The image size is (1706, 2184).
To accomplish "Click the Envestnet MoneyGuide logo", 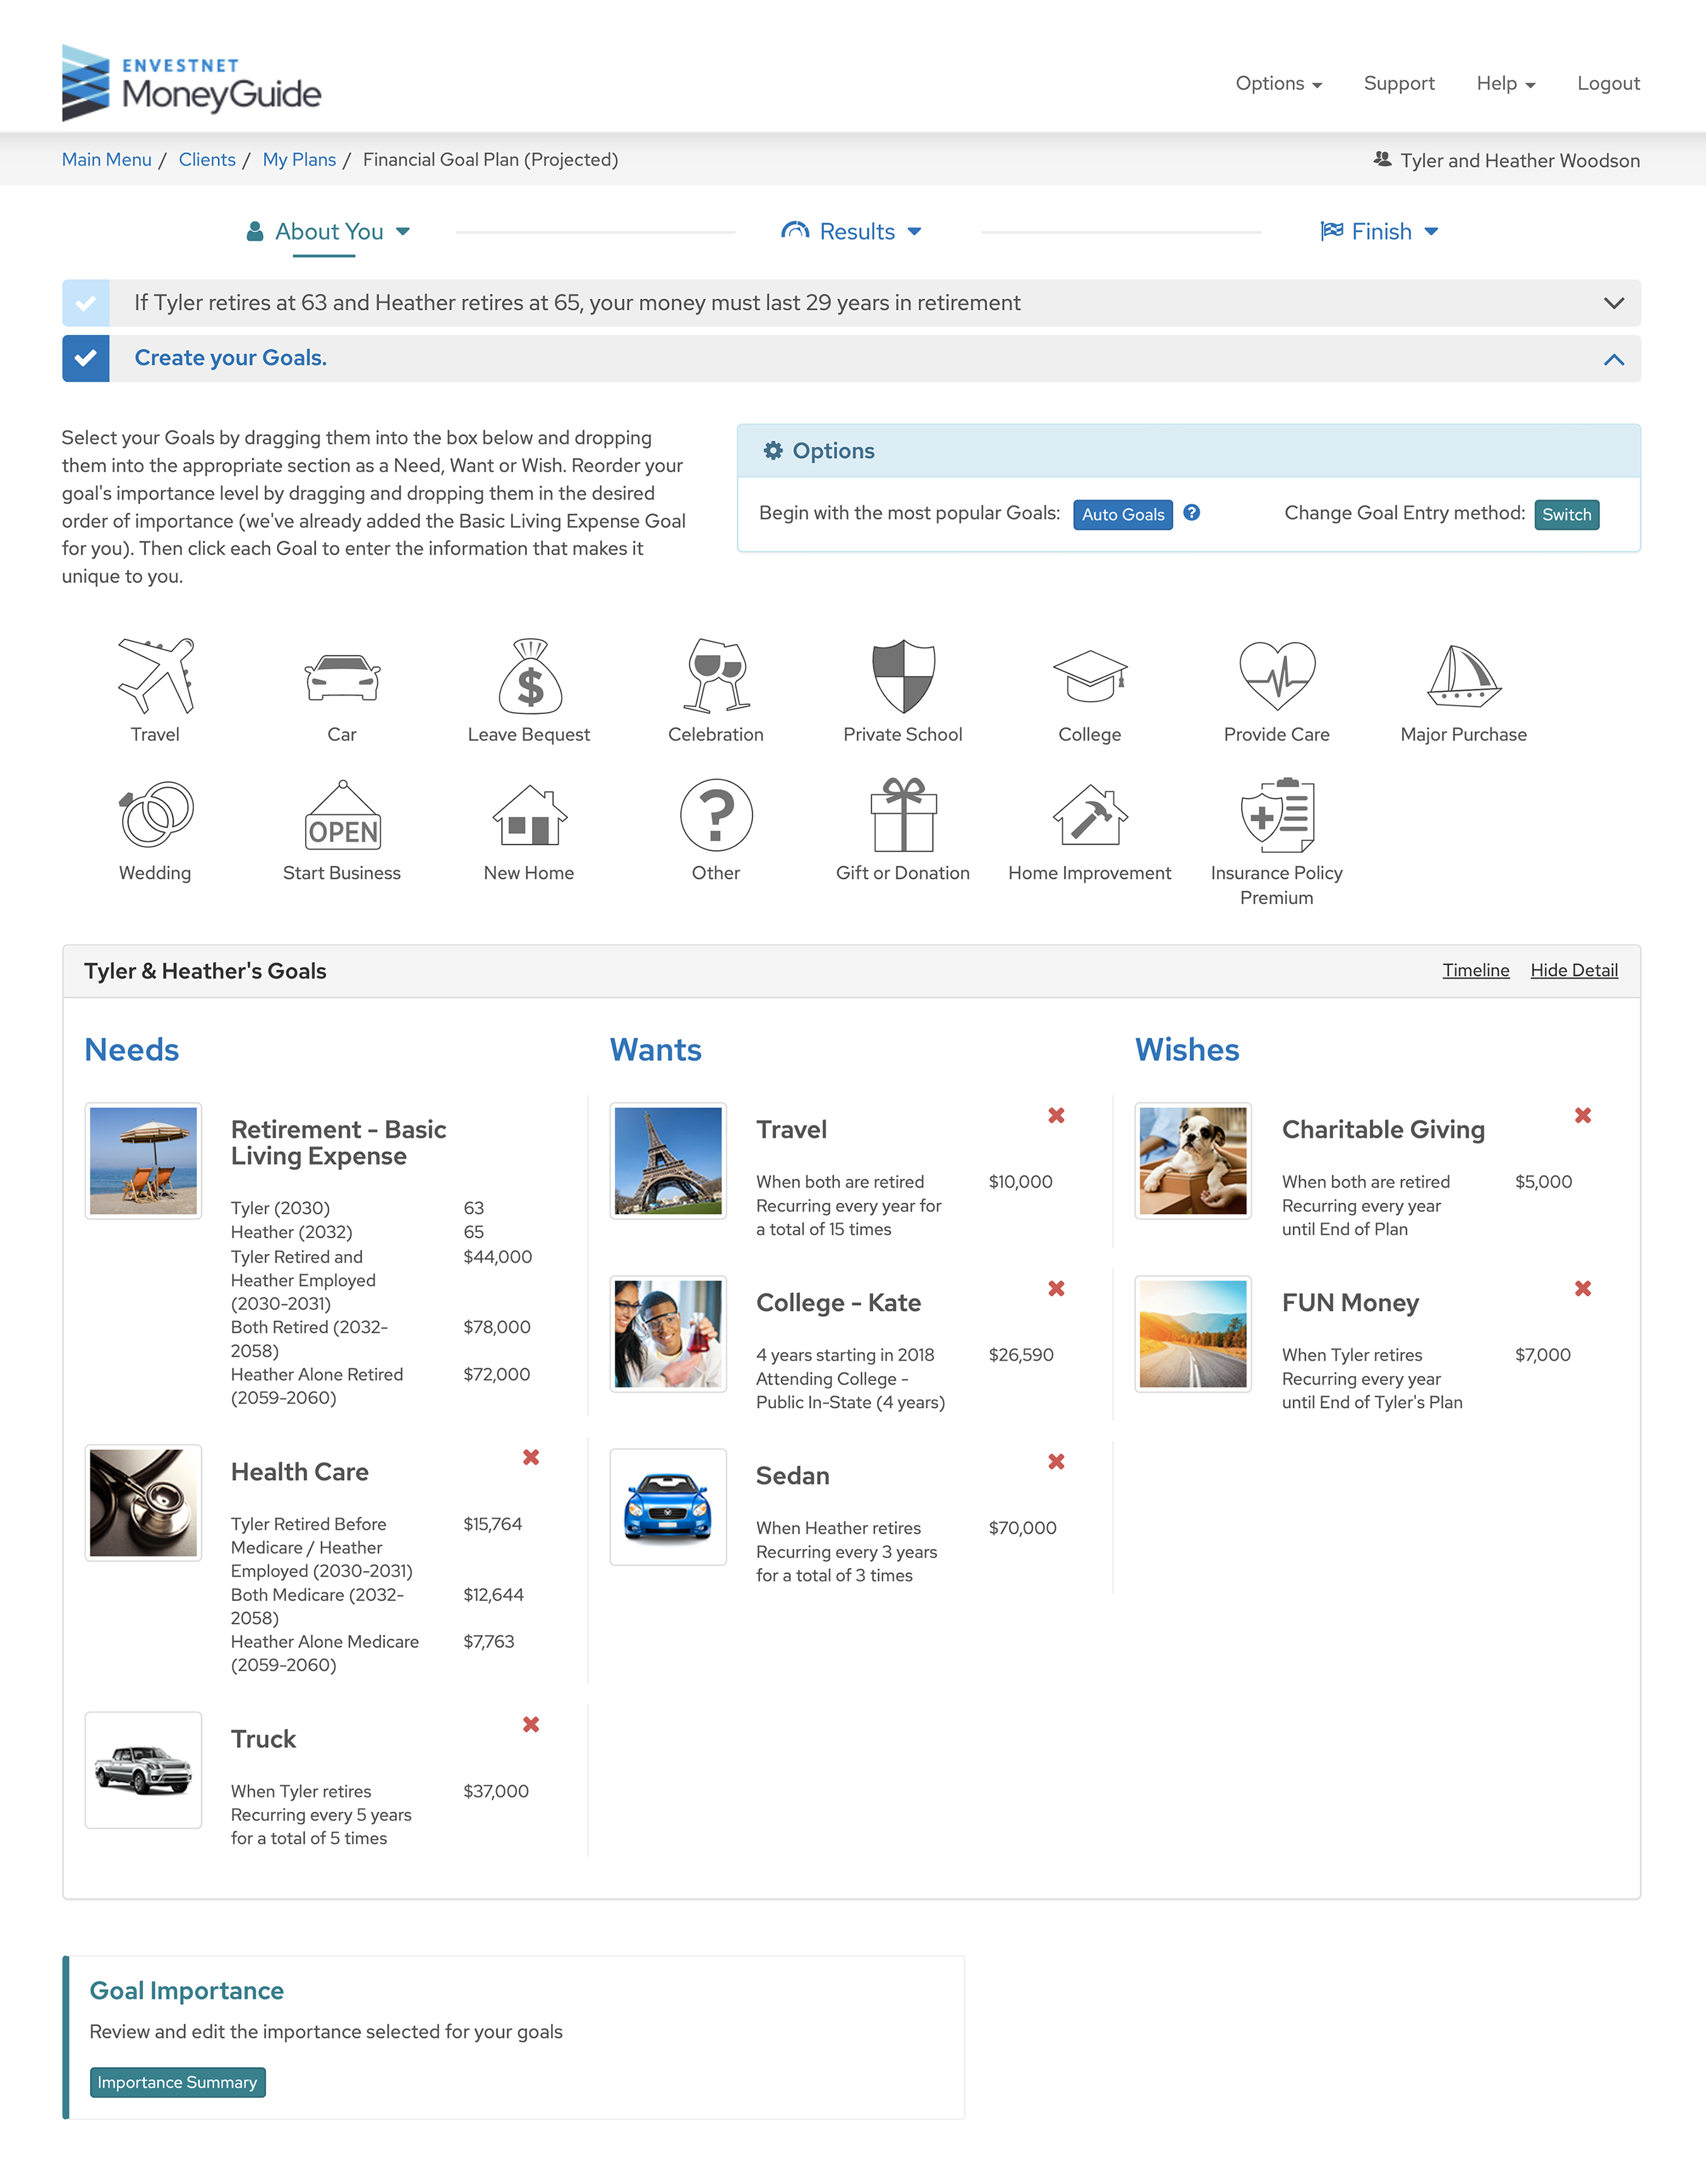I will pyautogui.click(x=191, y=83).
